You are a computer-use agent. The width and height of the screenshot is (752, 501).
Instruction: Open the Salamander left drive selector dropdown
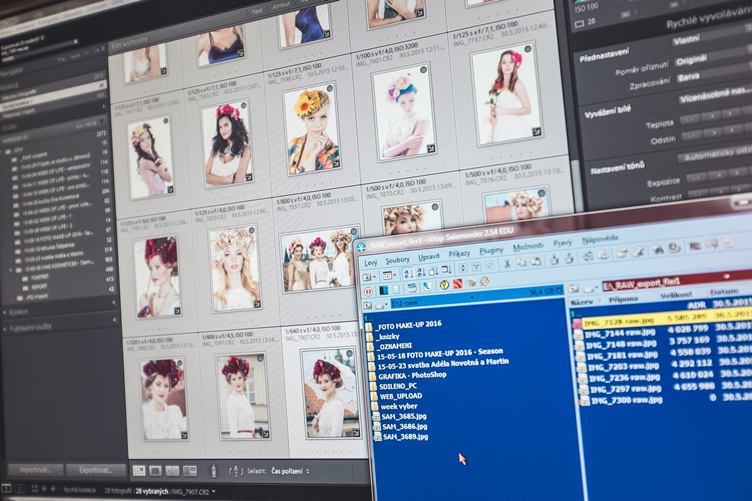(382, 305)
